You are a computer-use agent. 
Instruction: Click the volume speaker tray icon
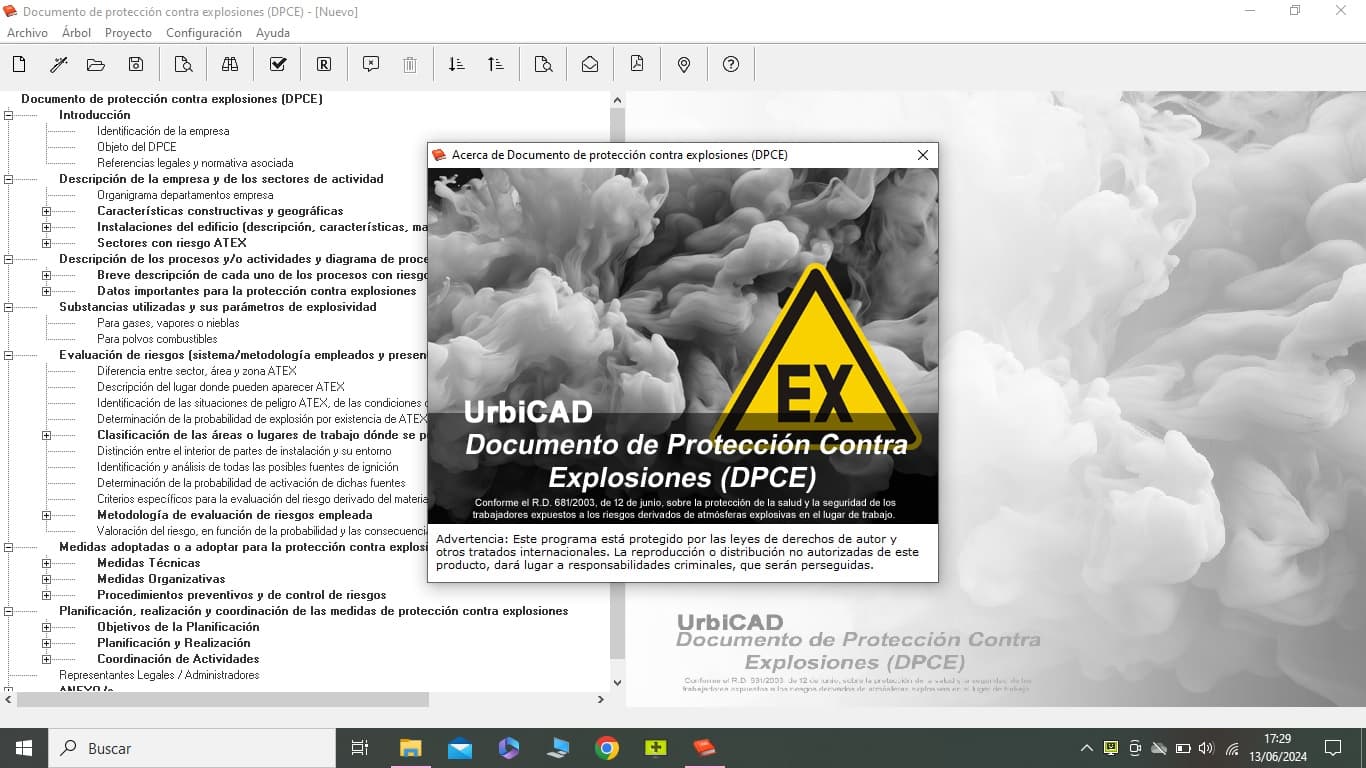click(1206, 748)
